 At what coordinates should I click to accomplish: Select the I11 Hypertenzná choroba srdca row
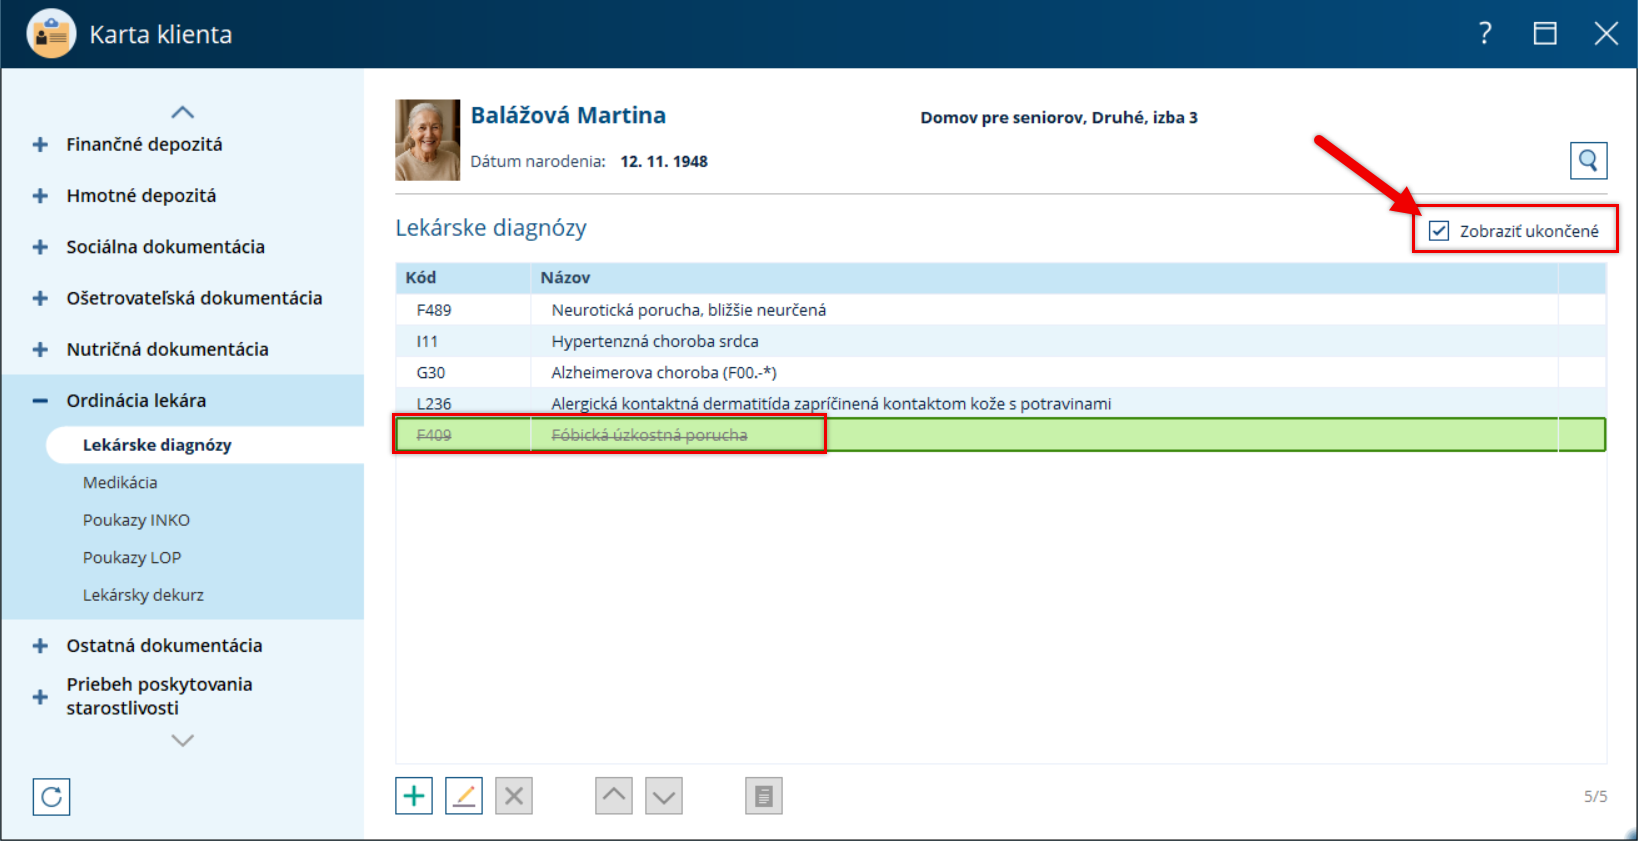click(1000, 341)
